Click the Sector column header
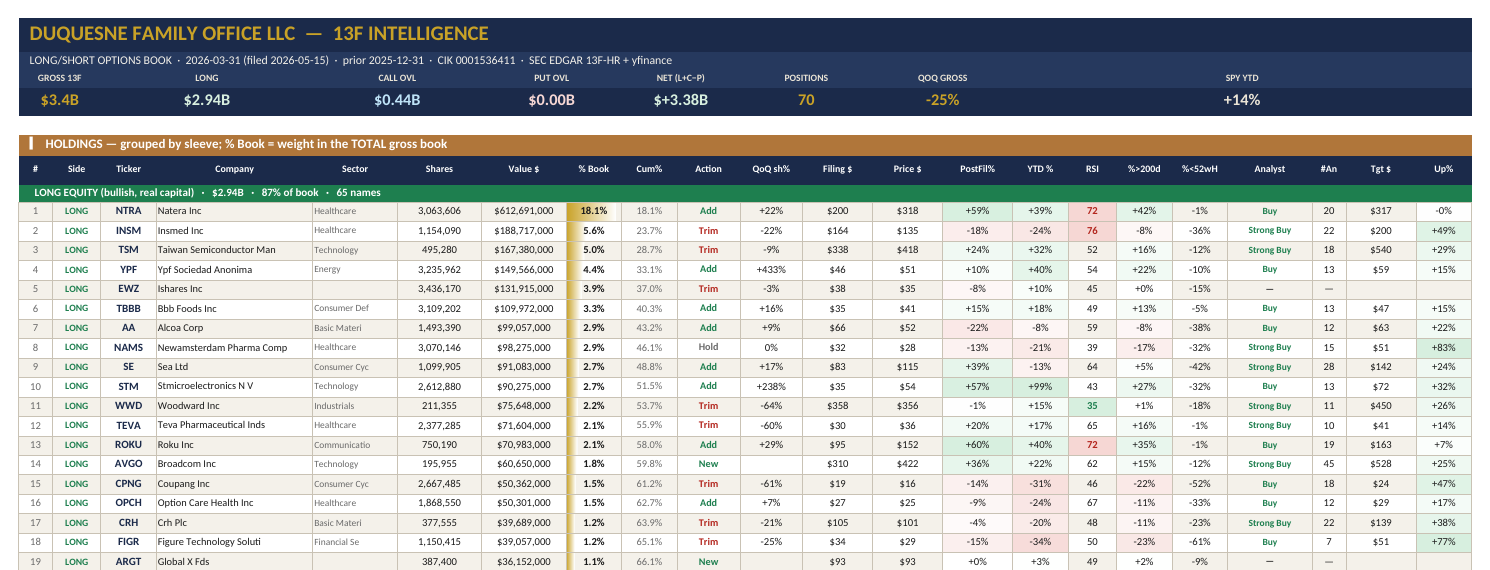 [x=354, y=169]
